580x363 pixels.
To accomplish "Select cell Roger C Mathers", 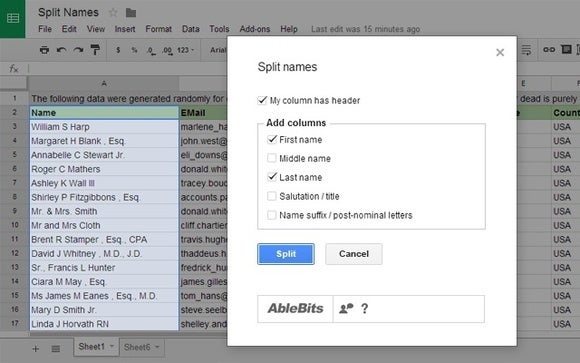I will pos(104,169).
